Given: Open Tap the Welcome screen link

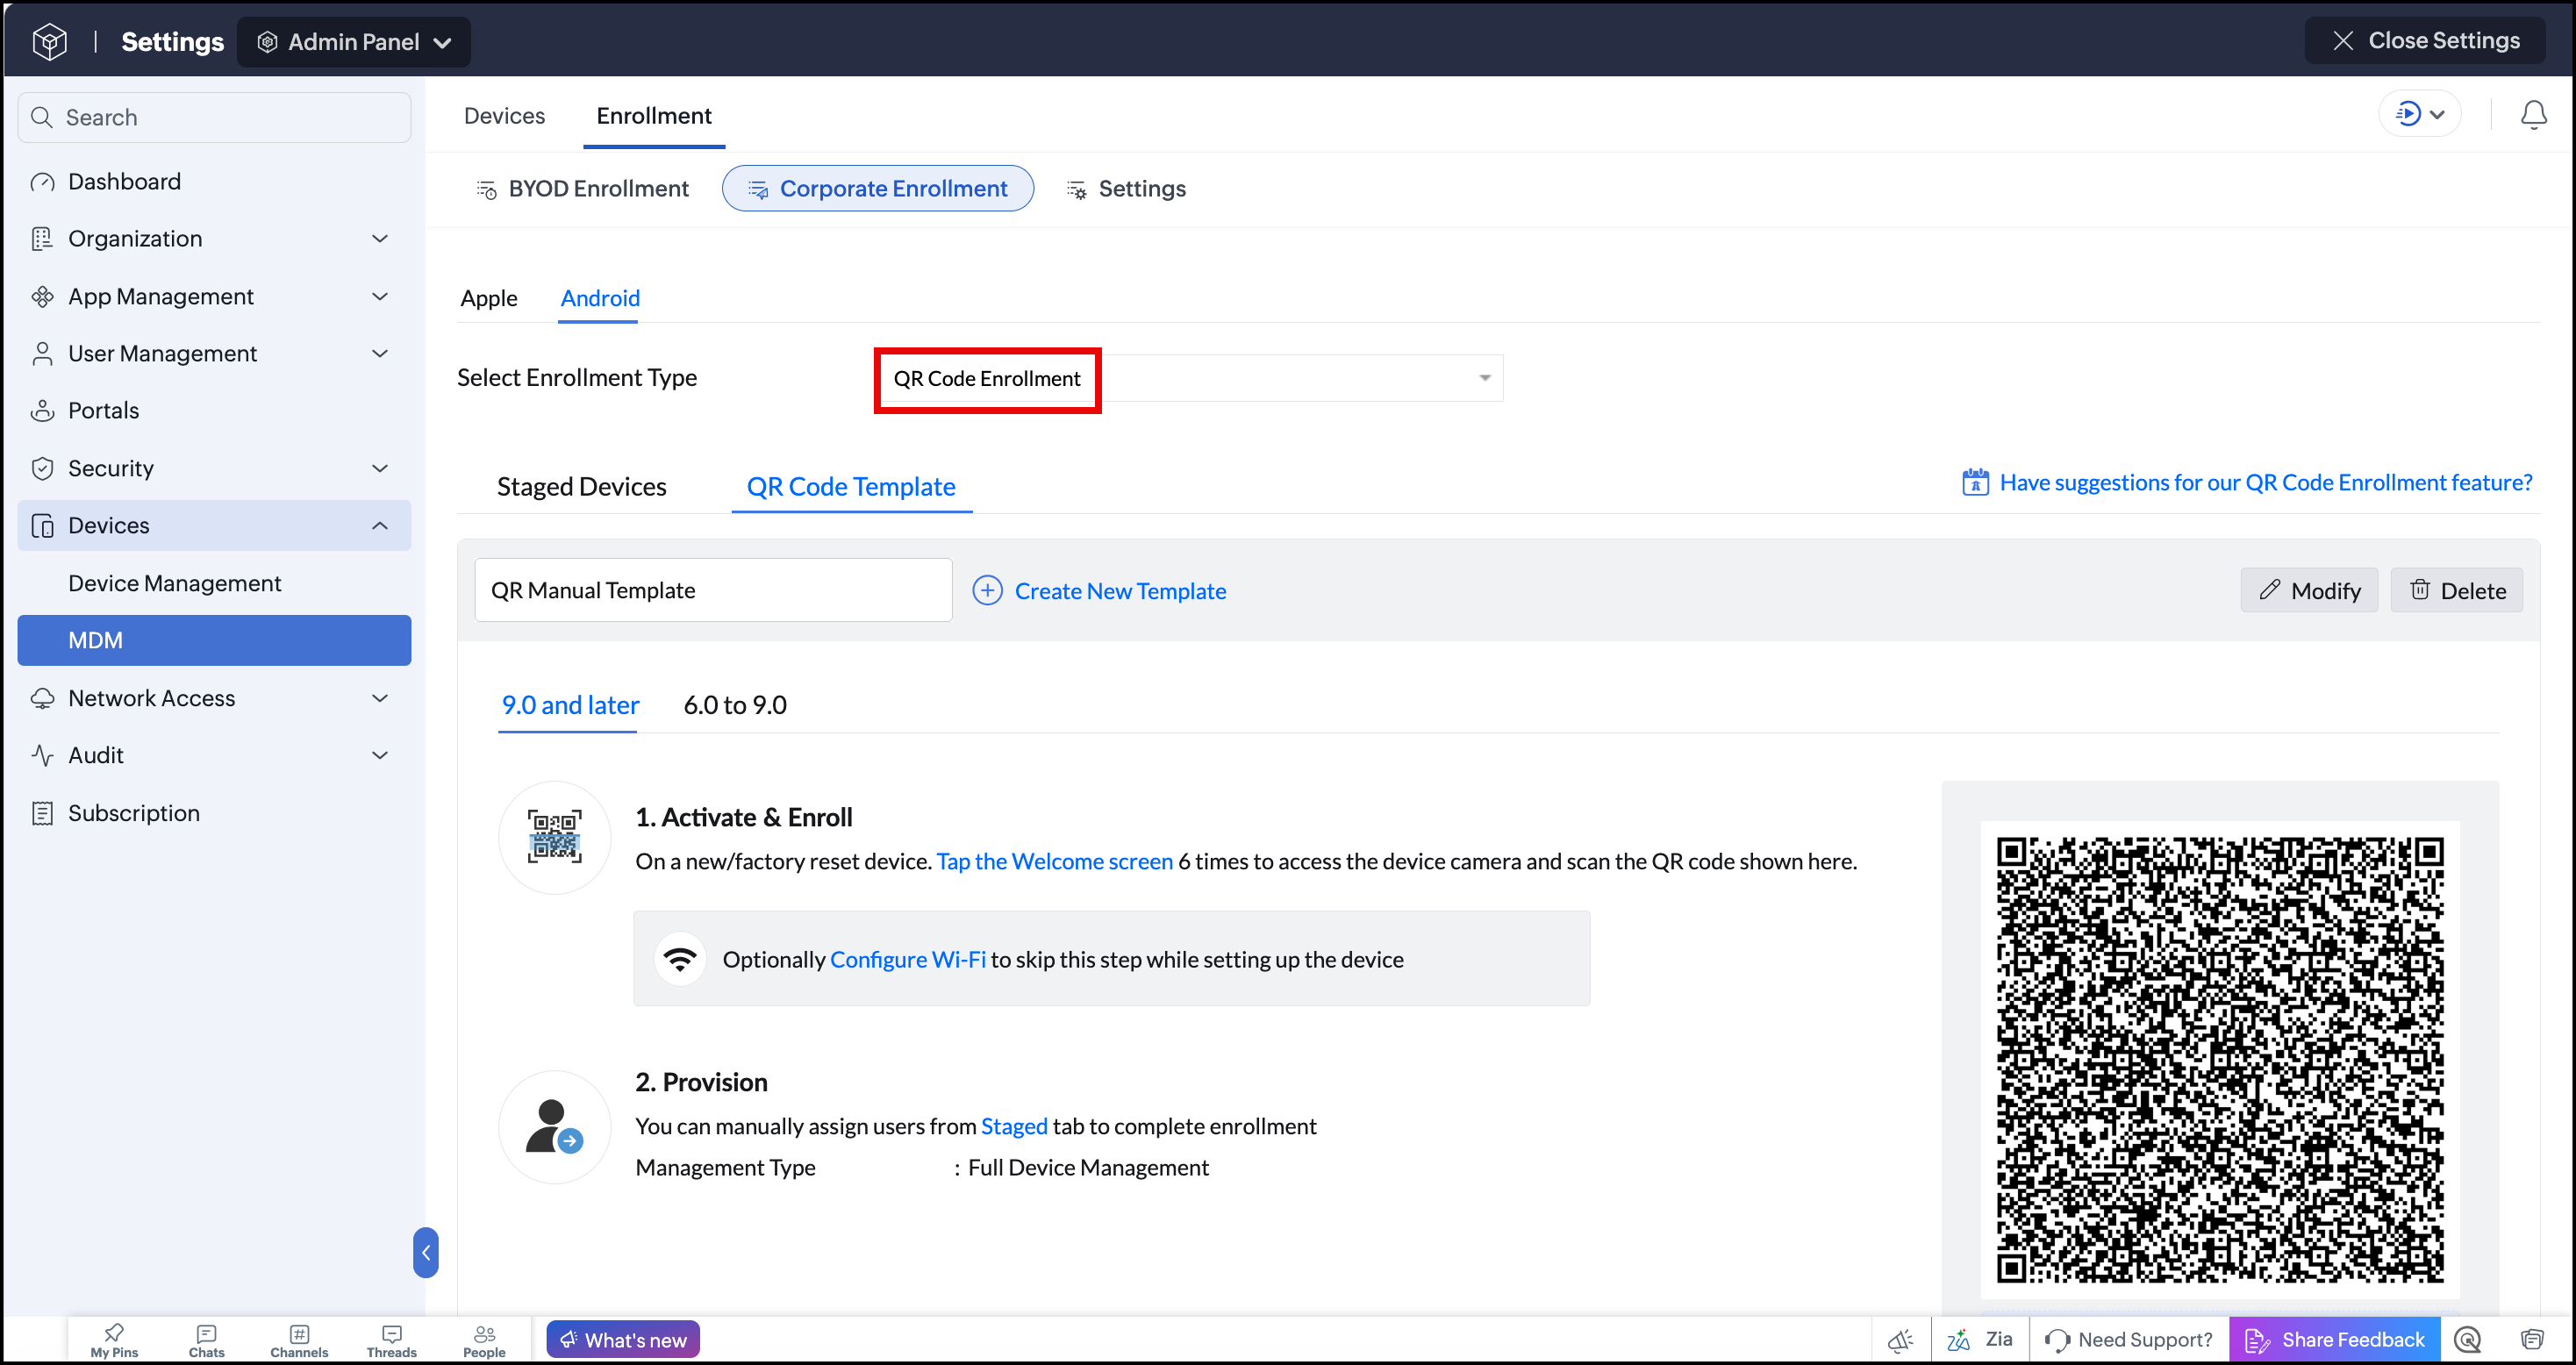Looking at the screenshot, I should click(x=1054, y=861).
